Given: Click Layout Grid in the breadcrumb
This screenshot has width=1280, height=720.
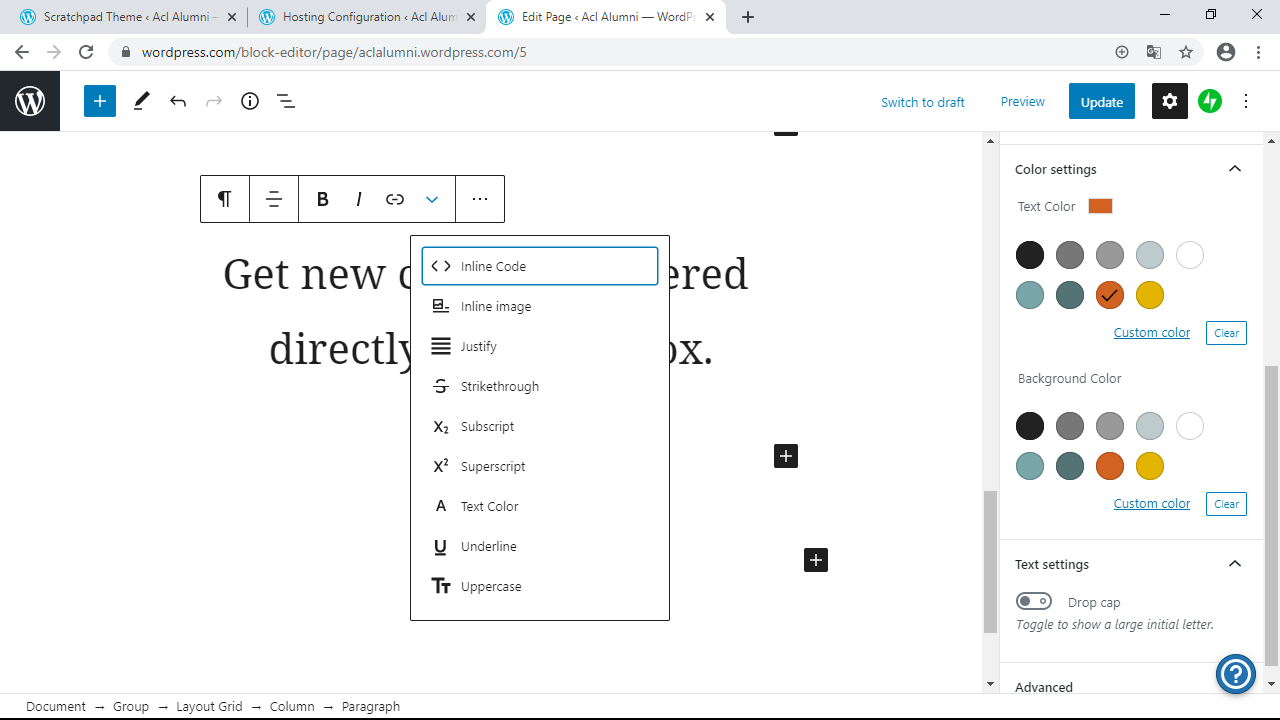Looking at the screenshot, I should [209, 706].
